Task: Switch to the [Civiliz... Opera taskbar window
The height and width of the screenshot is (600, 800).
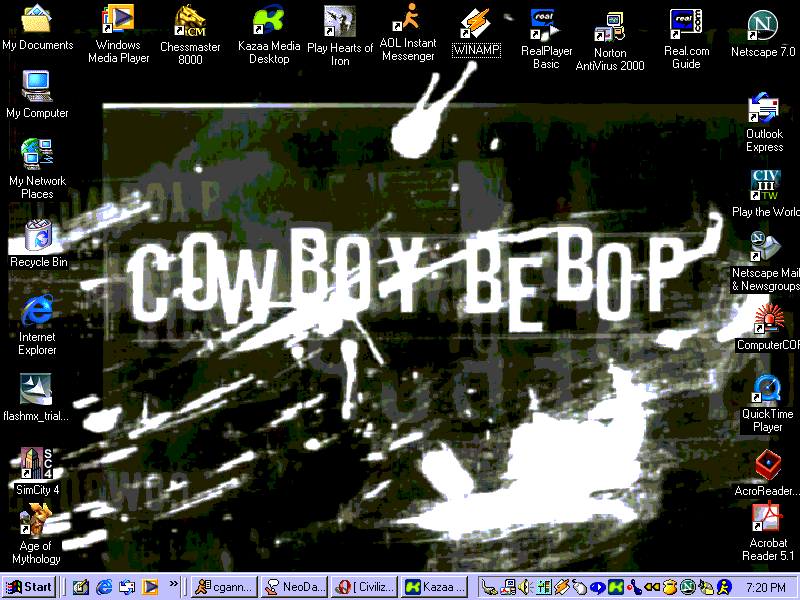Action: click(364, 587)
